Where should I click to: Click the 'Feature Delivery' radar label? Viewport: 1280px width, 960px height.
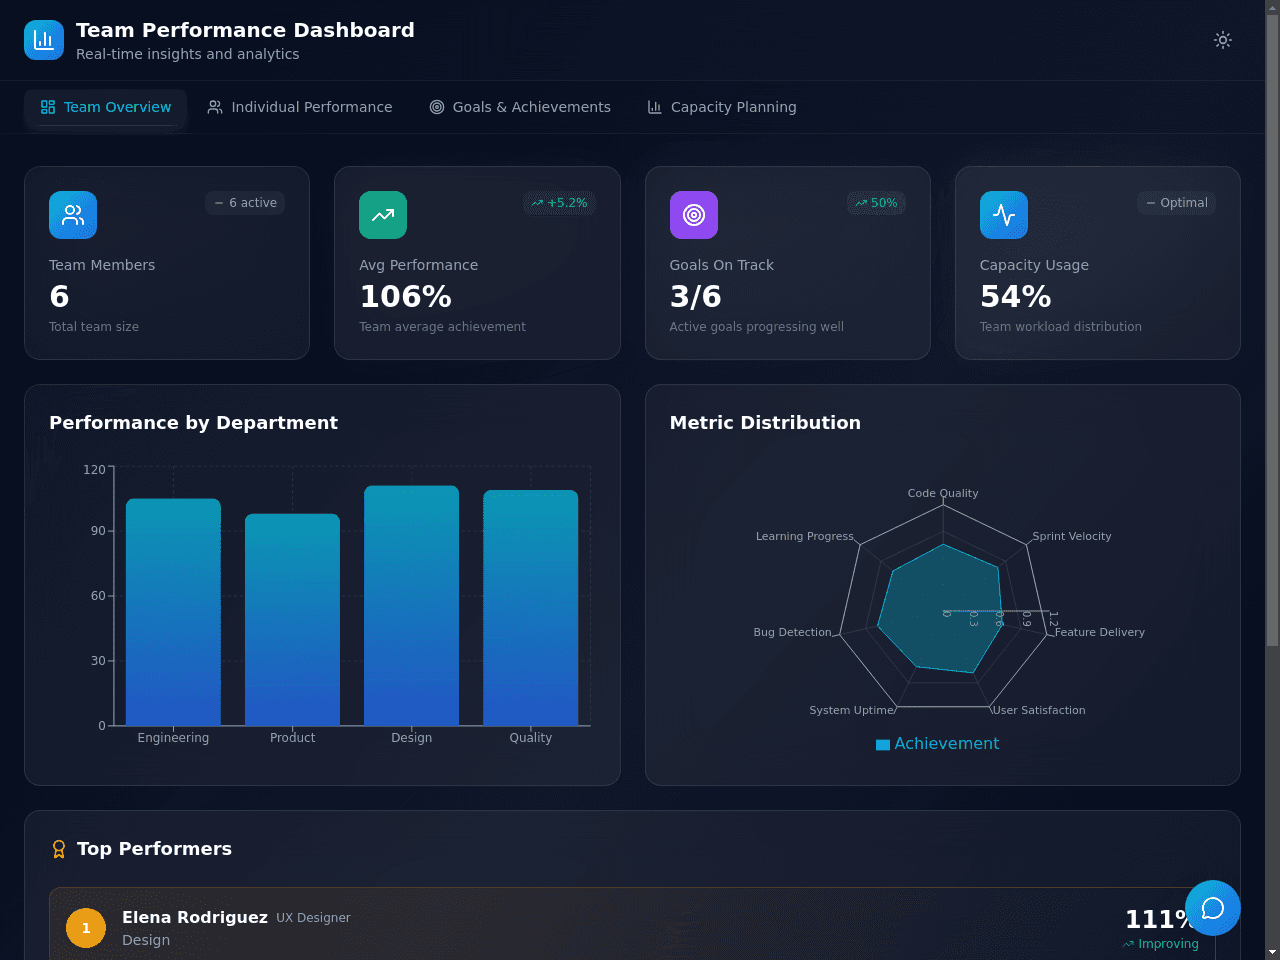pyautogui.click(x=1099, y=632)
